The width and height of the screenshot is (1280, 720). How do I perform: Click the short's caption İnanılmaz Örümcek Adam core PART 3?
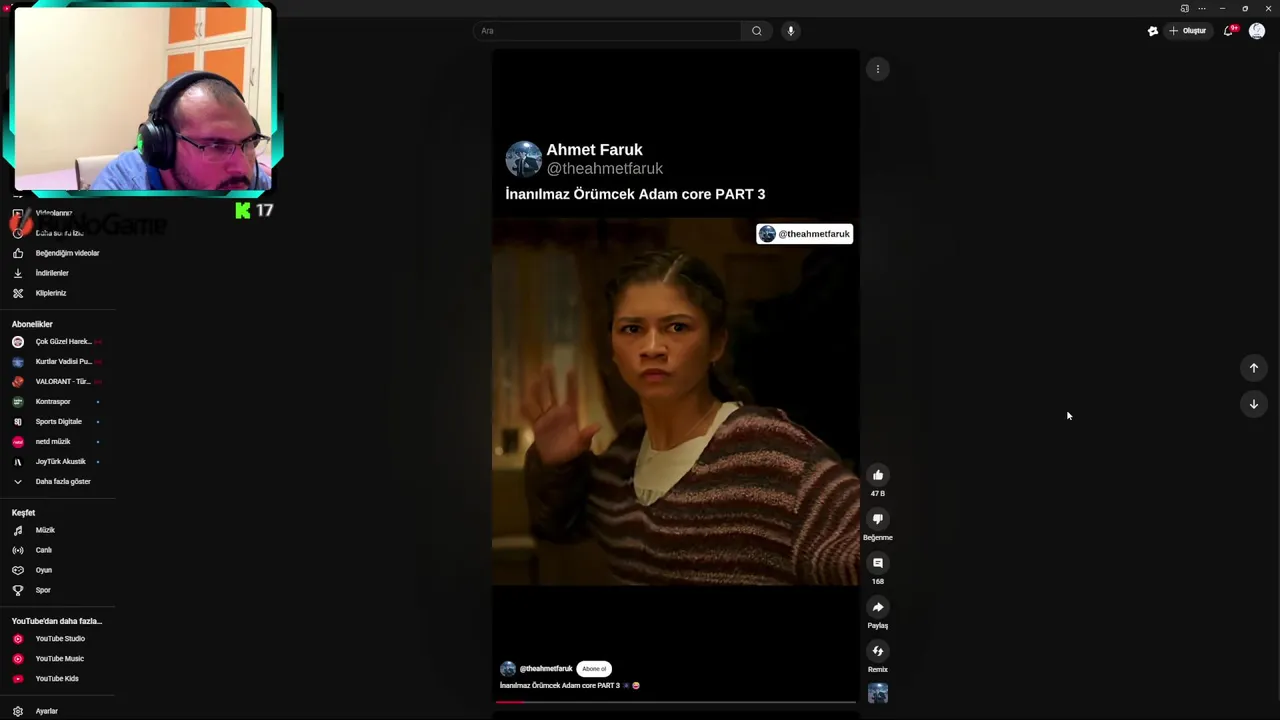coord(560,686)
